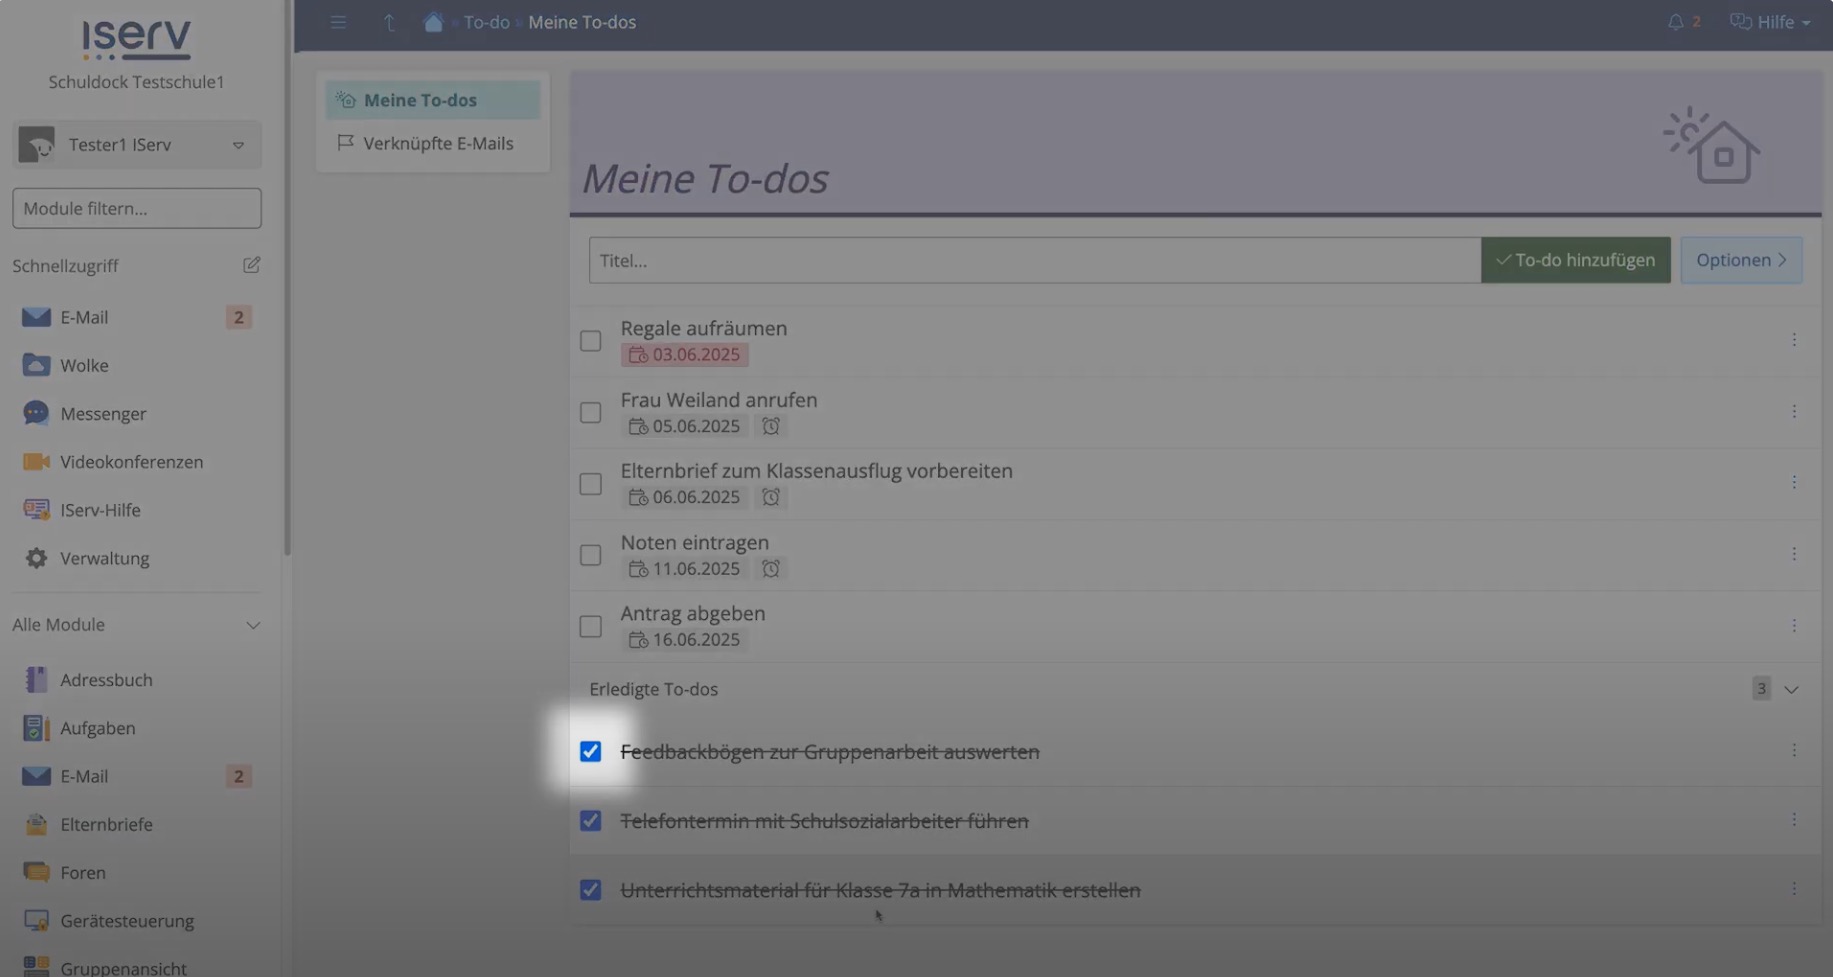The height and width of the screenshot is (977, 1833).
Task: Click the reminder alarm icon for Noten eintragen
Action: pyautogui.click(x=770, y=569)
